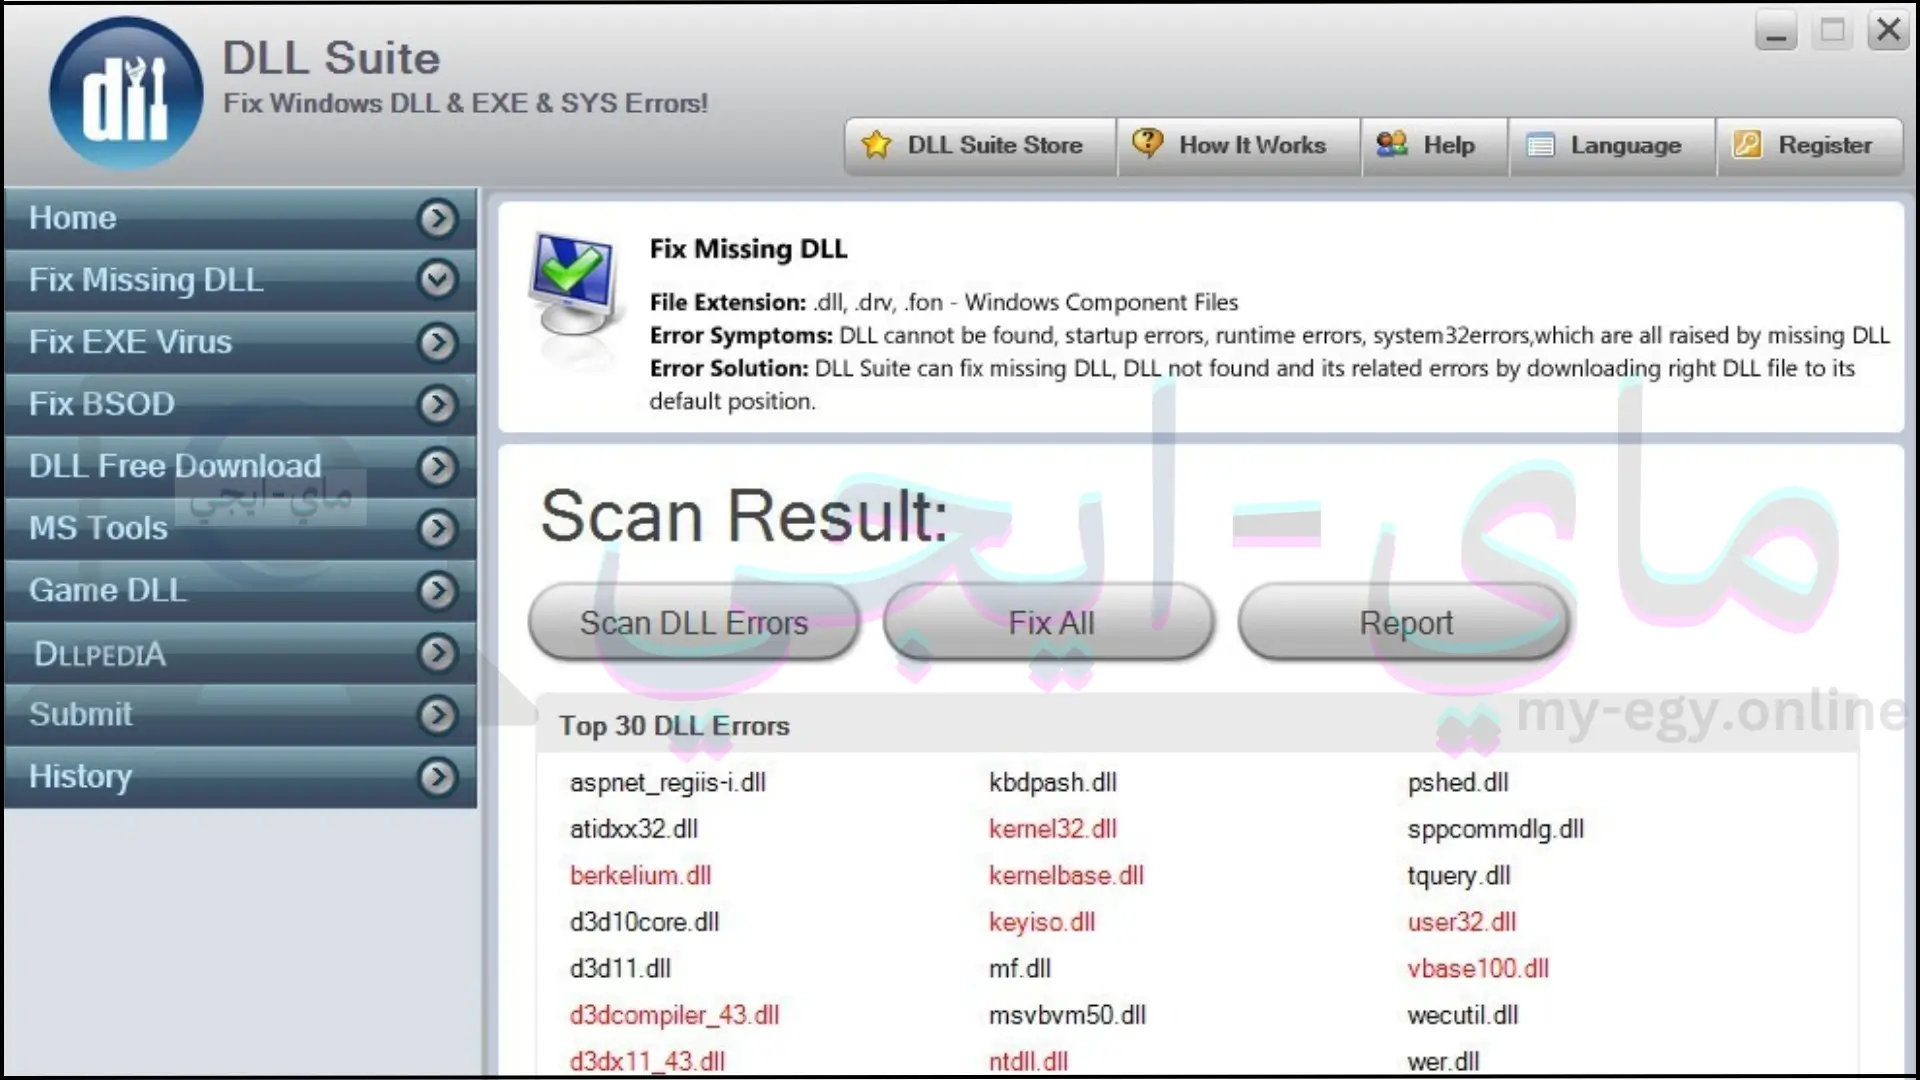This screenshot has height=1080, width=1920.
Task: Click the people icon next to Help
Action: point(1391,145)
